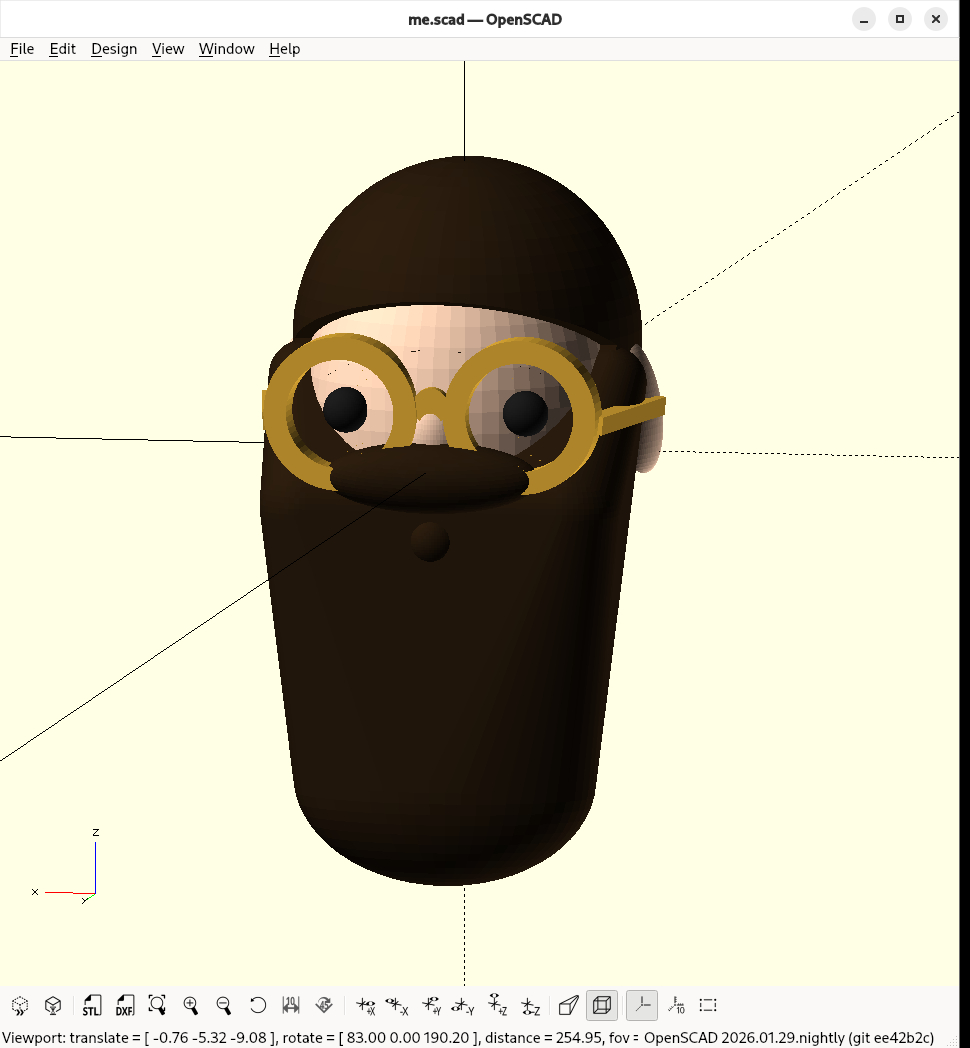Viewport: 970px width, 1048px height.
Task: Export the model as STL
Action: pos(92,1005)
